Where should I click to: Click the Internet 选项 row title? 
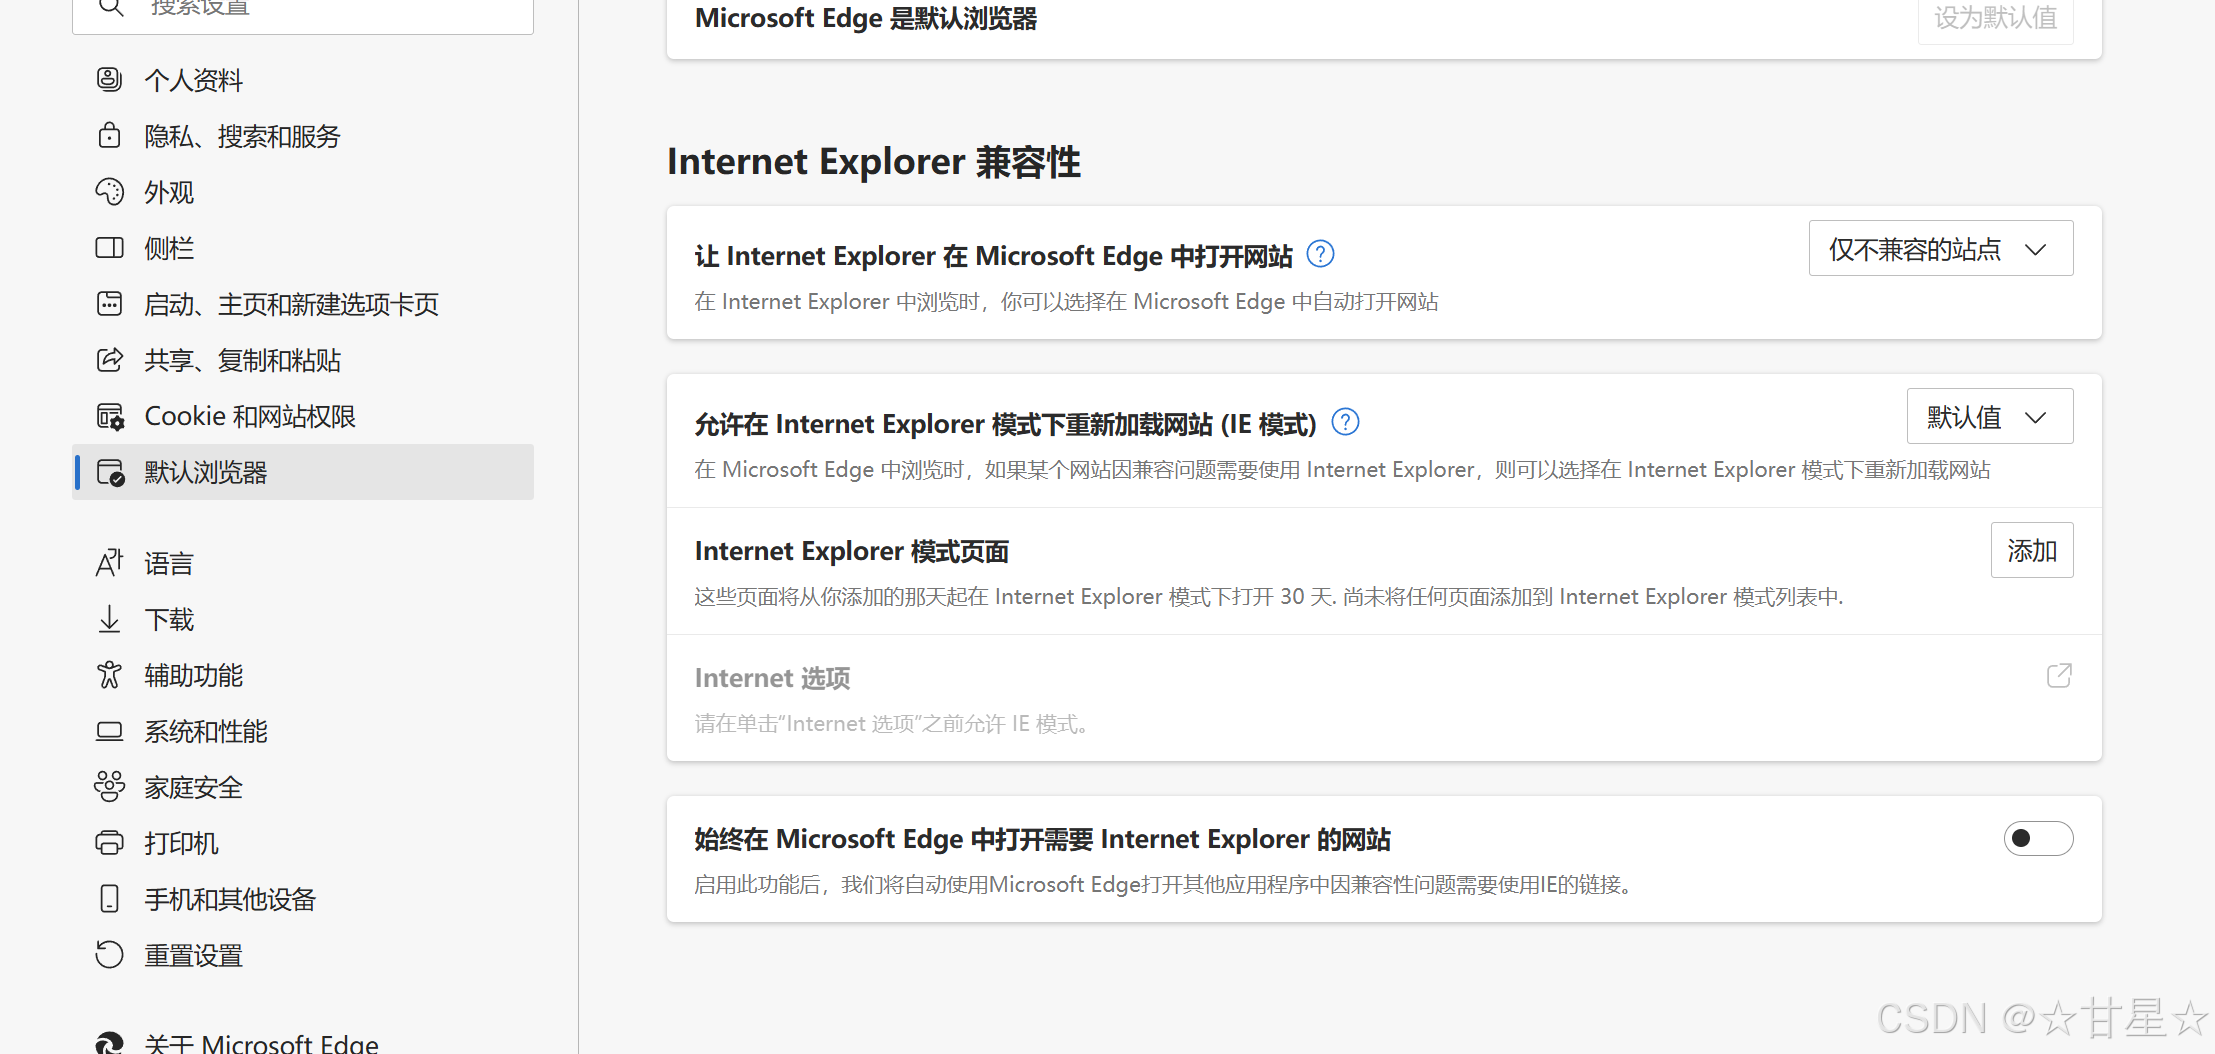click(x=772, y=678)
